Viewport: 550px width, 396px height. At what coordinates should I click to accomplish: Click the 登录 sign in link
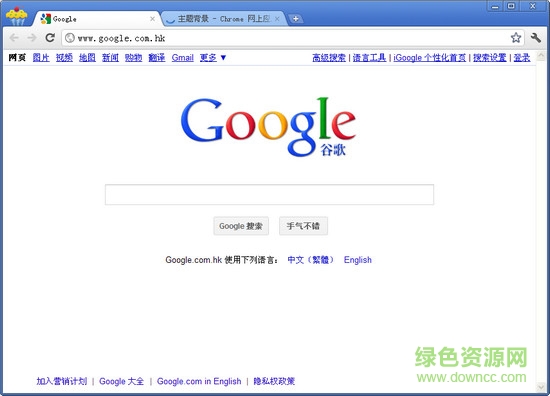click(x=522, y=58)
